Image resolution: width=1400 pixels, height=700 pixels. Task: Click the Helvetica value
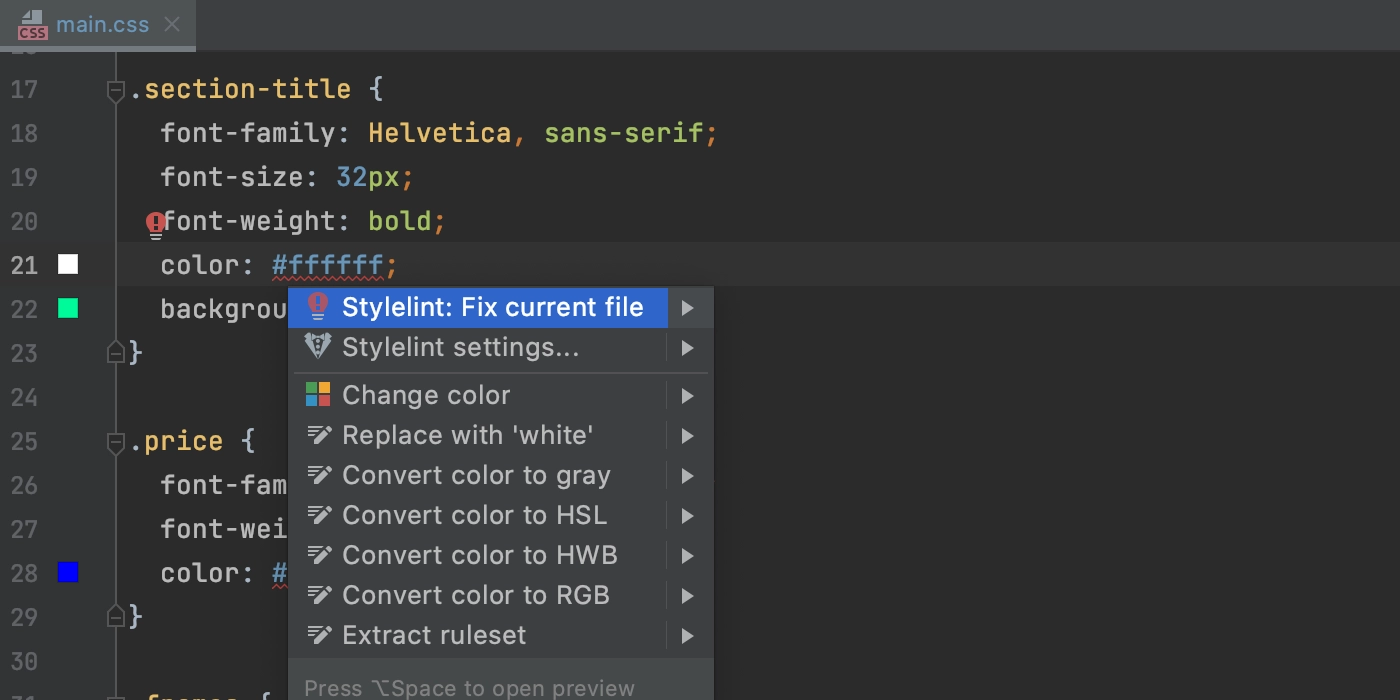click(x=440, y=133)
